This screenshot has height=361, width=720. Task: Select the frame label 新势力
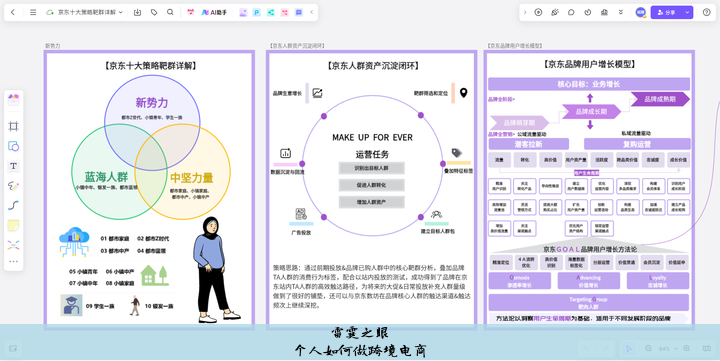pos(52,46)
